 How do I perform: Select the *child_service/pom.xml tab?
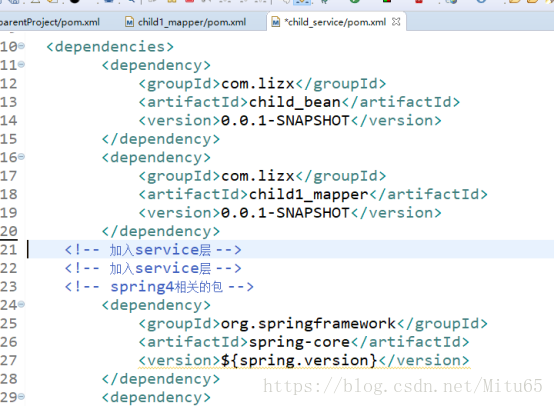coord(335,22)
